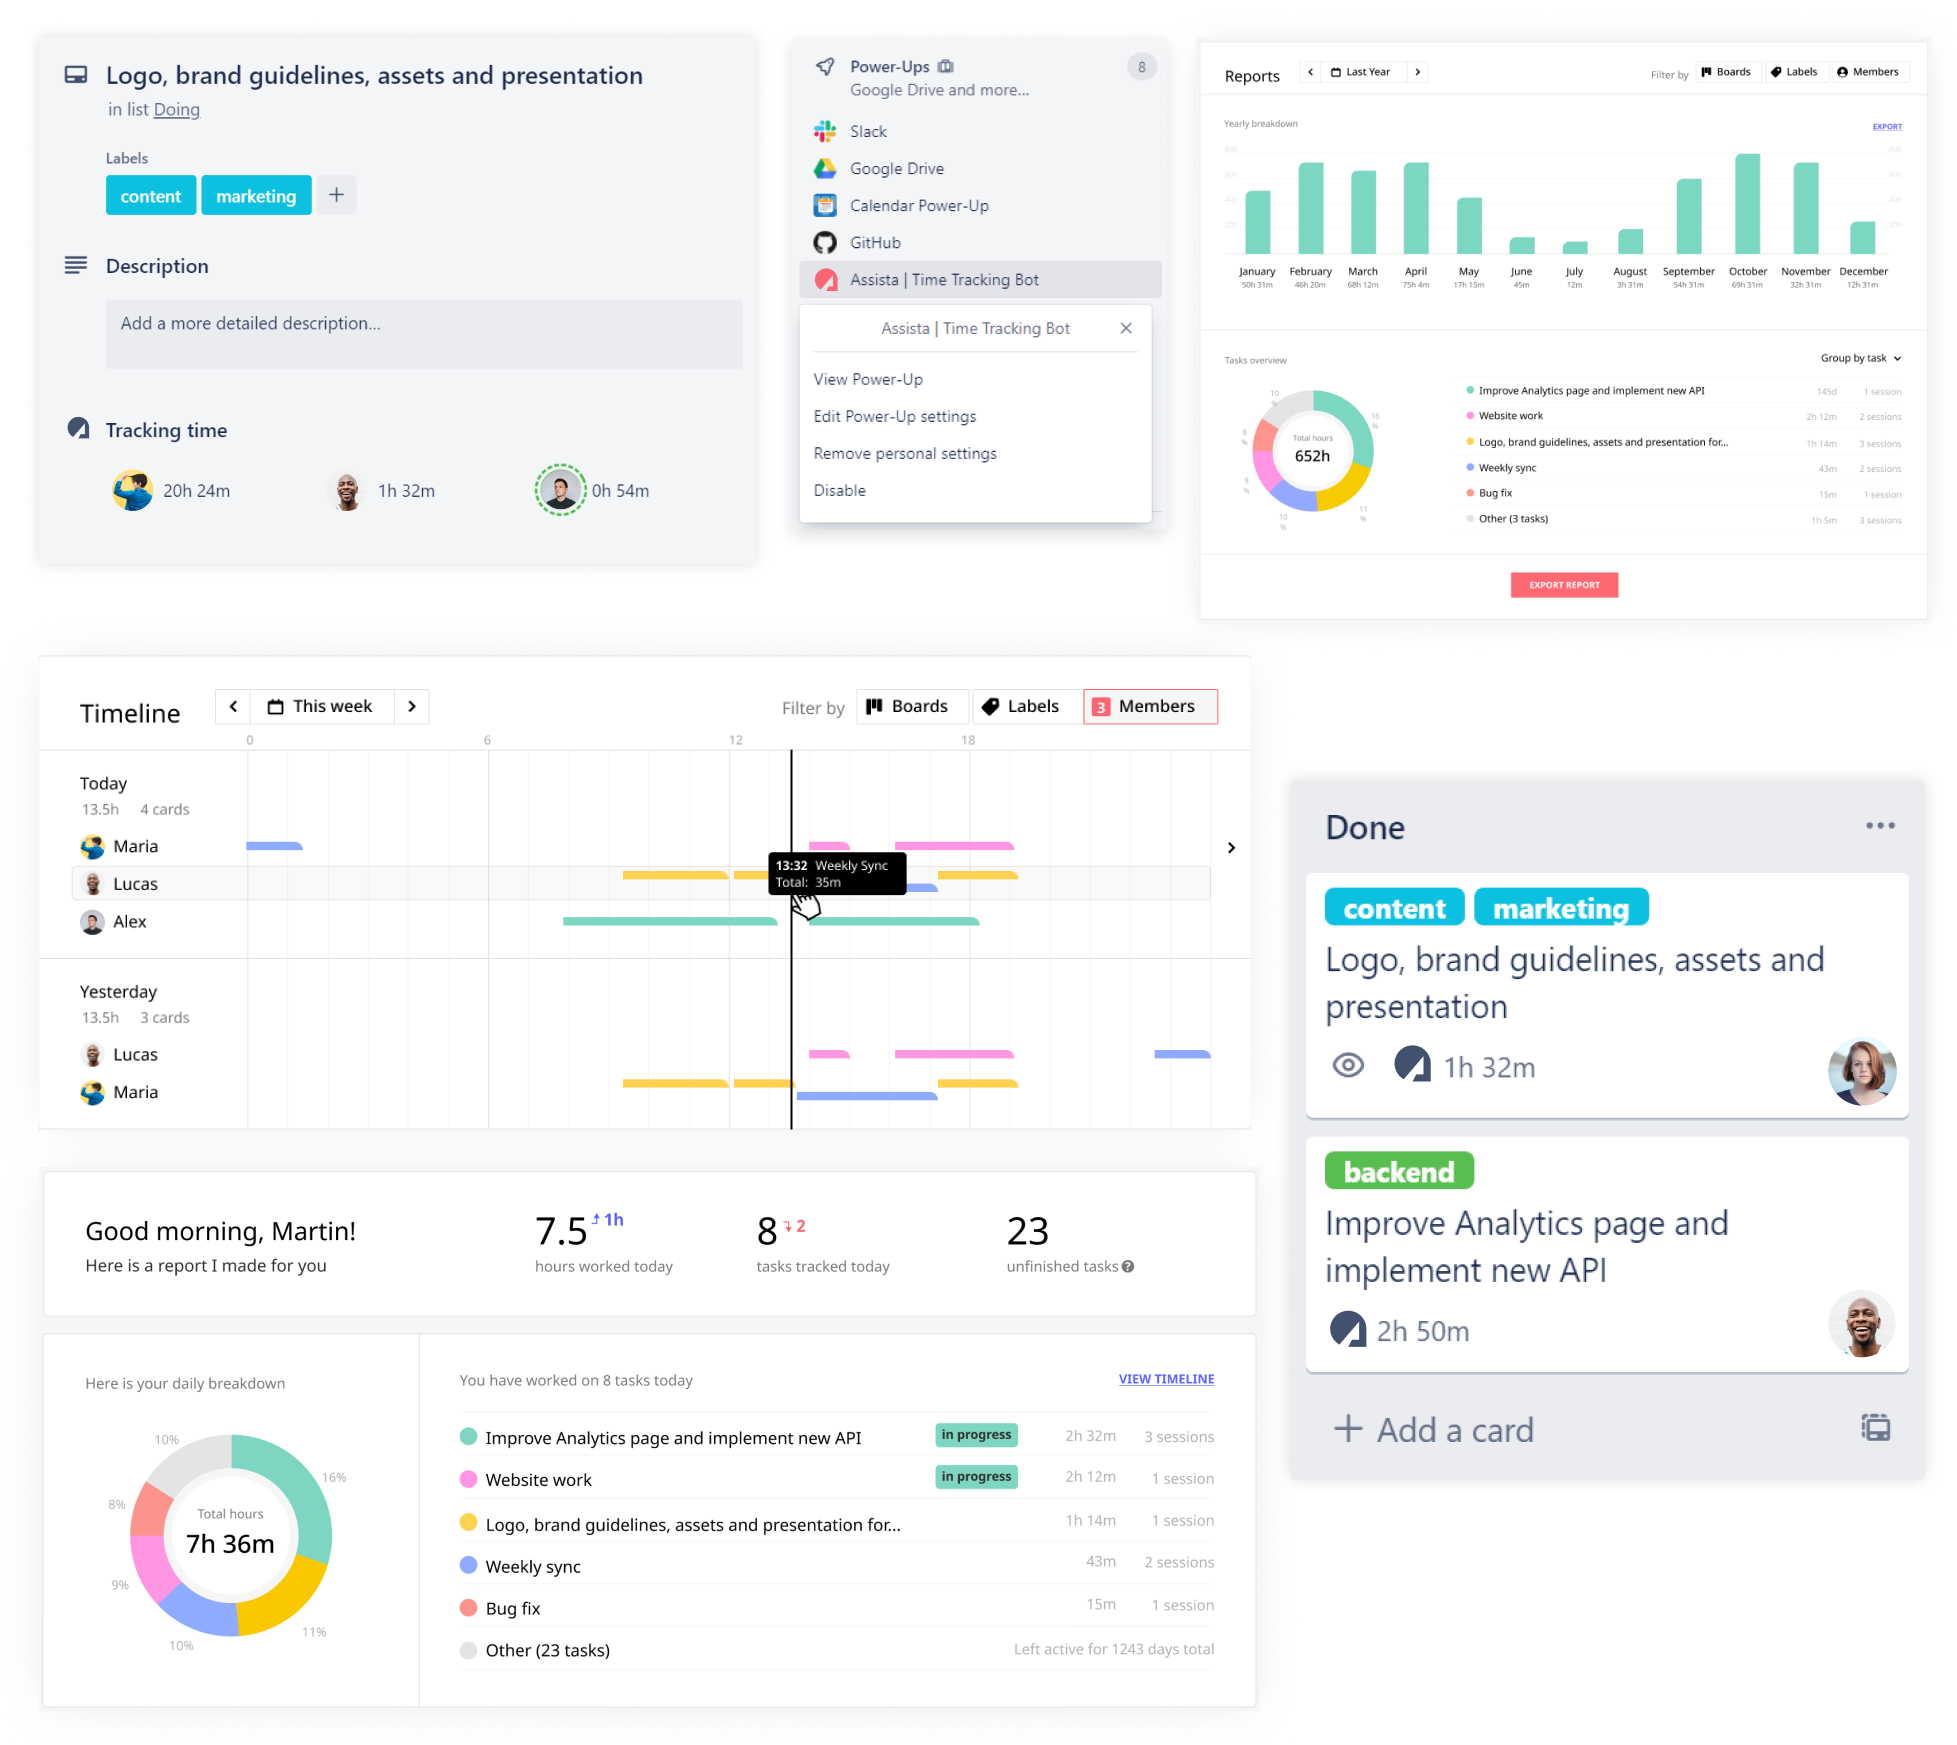The height and width of the screenshot is (1745, 1957).
Task: Click the GitHub icon
Action: coord(825,242)
